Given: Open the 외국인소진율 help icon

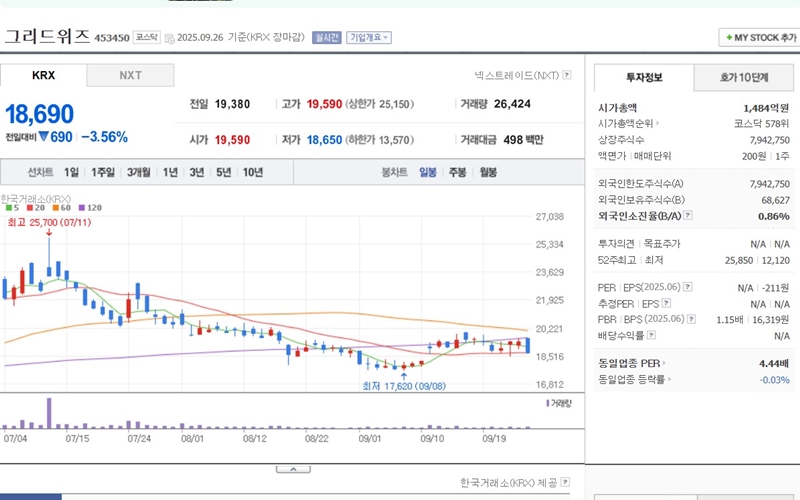Looking at the screenshot, I should [x=688, y=215].
